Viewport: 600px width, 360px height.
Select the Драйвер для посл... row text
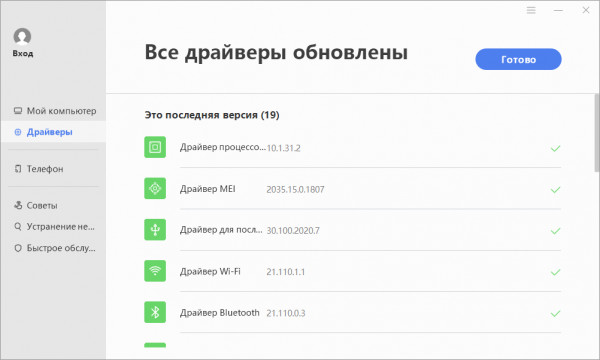click(221, 230)
